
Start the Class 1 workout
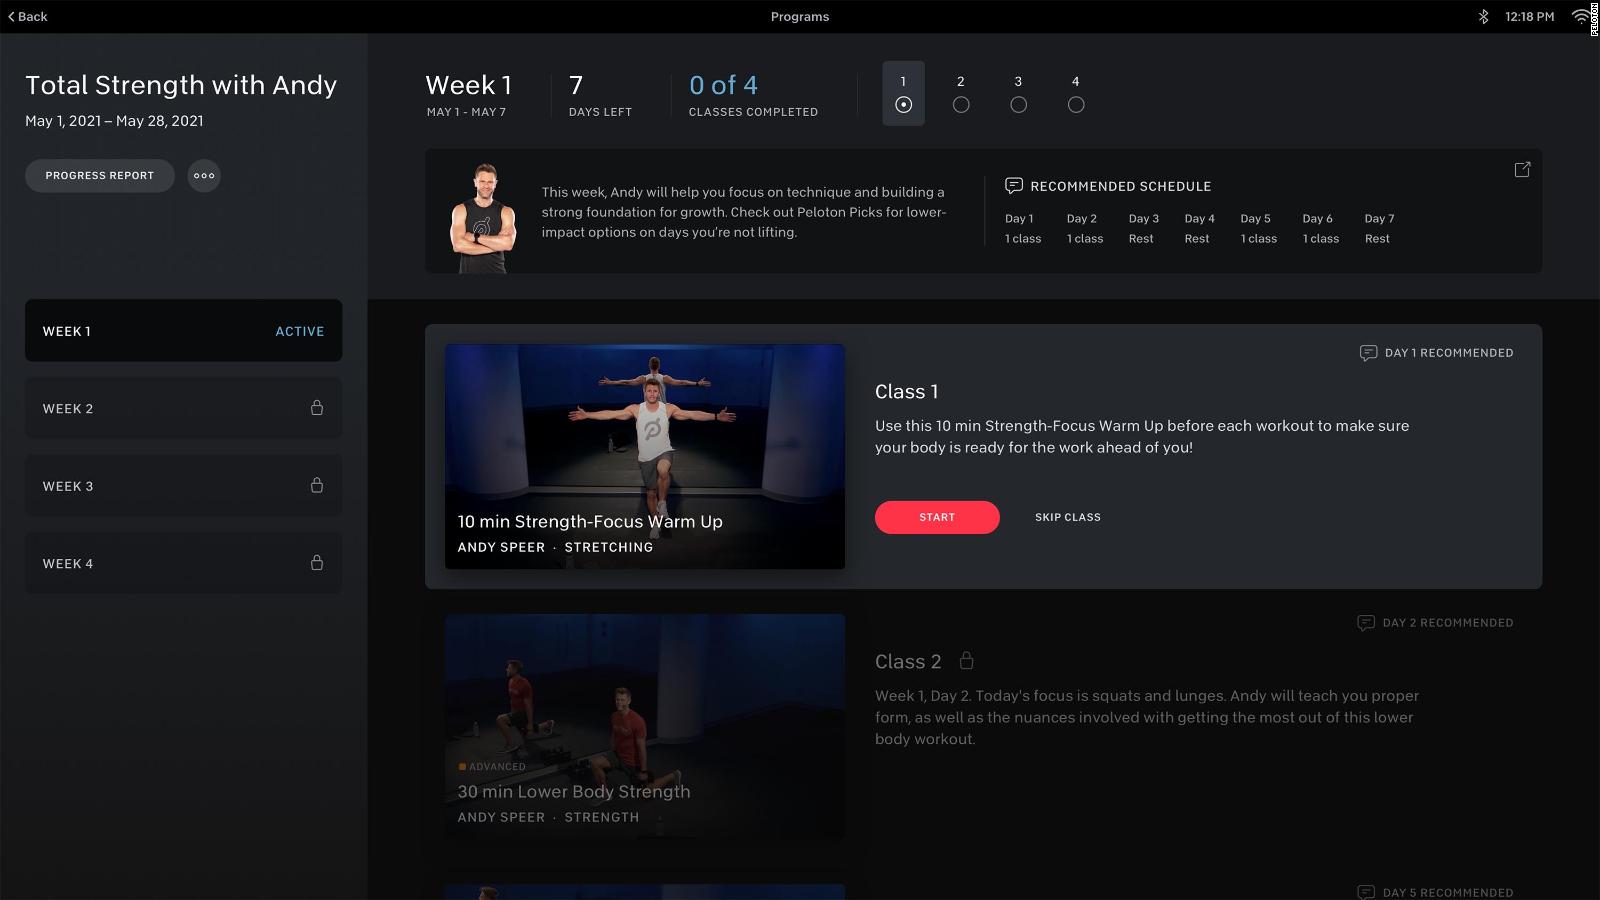(x=937, y=517)
